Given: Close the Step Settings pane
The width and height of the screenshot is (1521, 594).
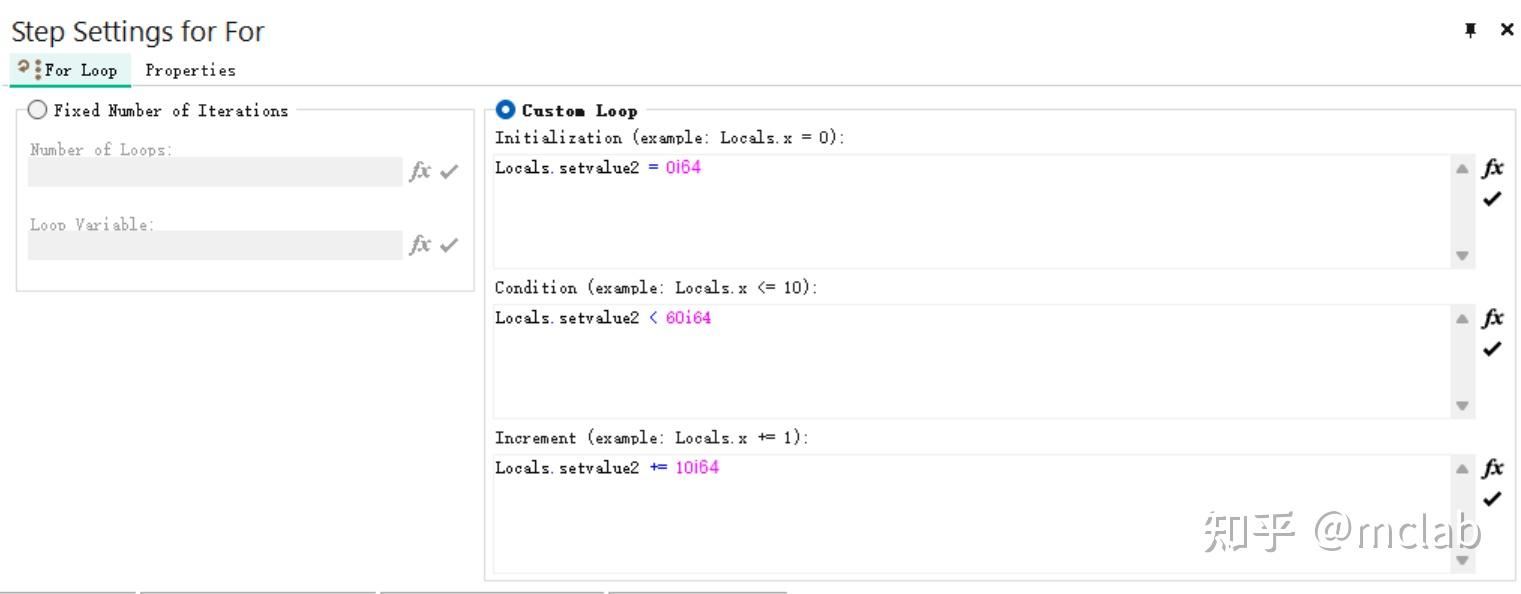Looking at the screenshot, I should [1507, 30].
